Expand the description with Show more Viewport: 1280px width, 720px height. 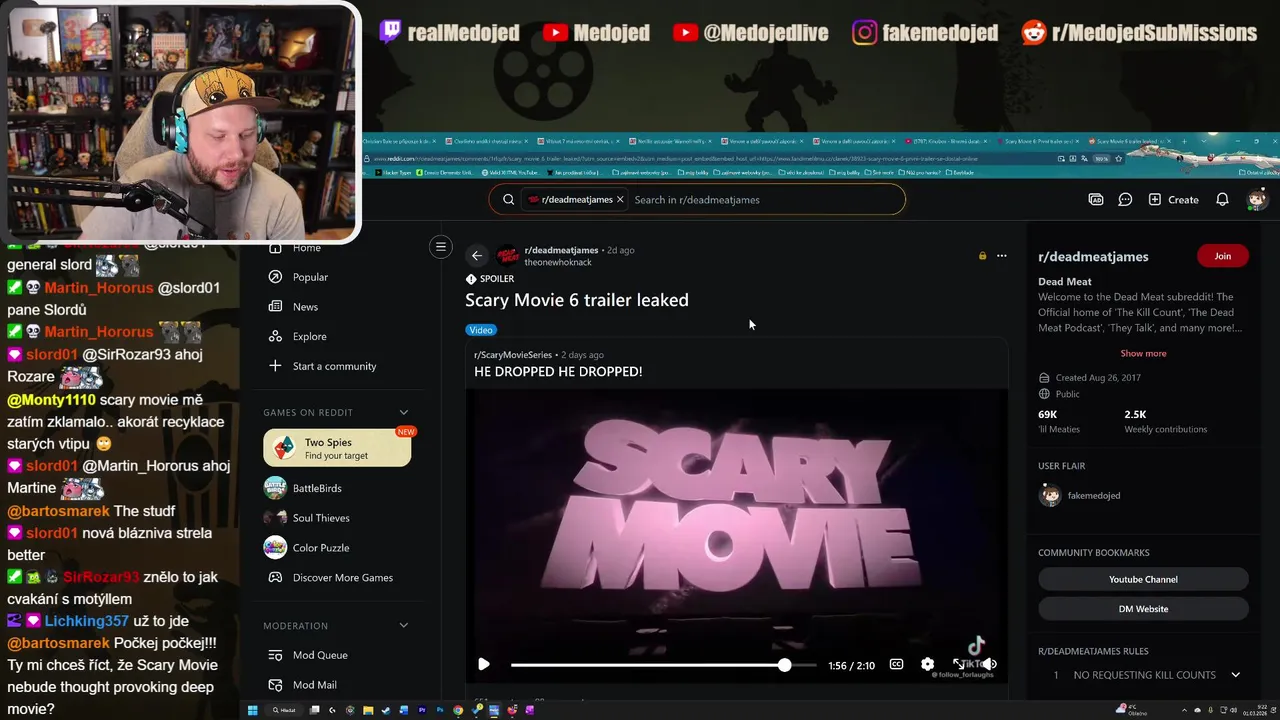click(1143, 353)
